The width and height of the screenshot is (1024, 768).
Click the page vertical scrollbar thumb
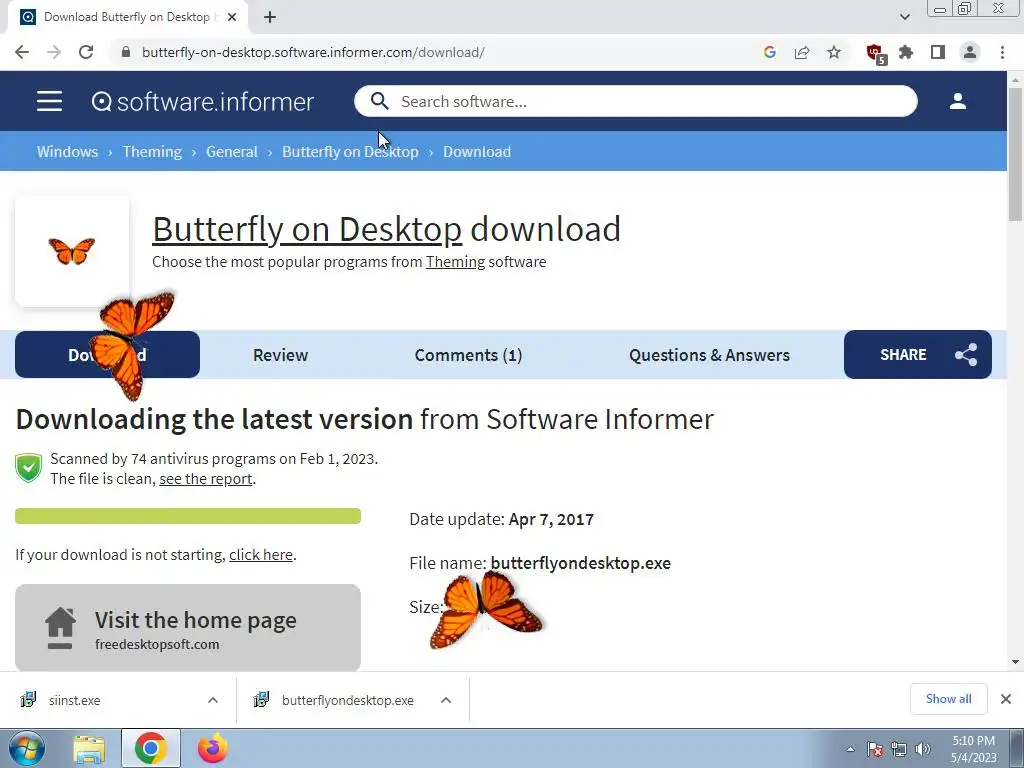tap(1015, 154)
